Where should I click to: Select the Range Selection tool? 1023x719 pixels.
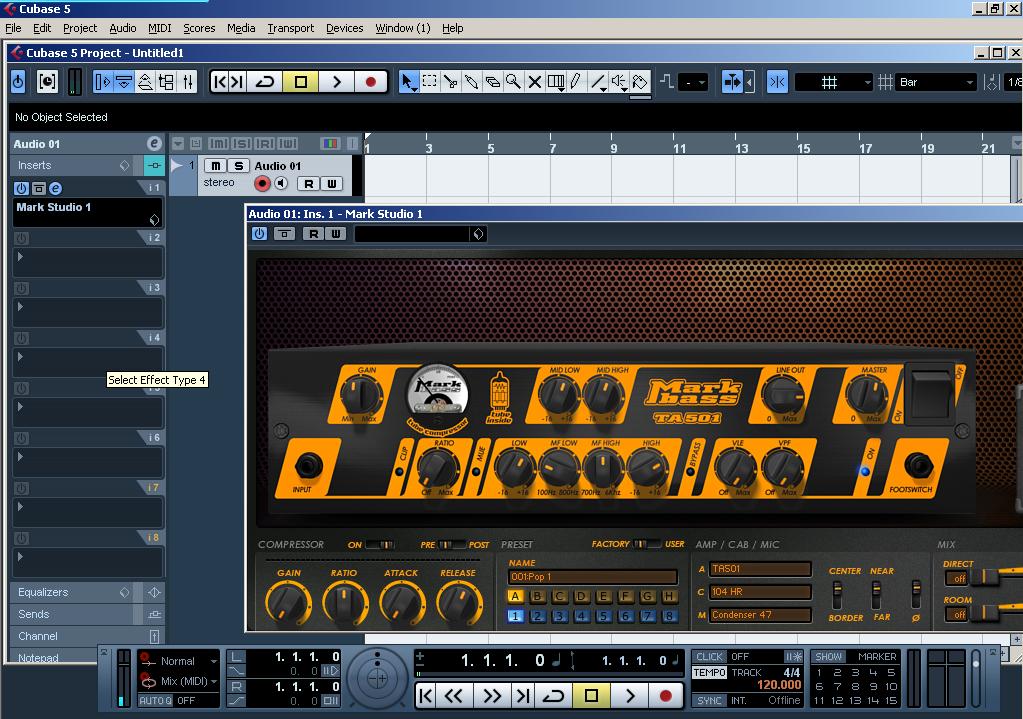coord(429,82)
